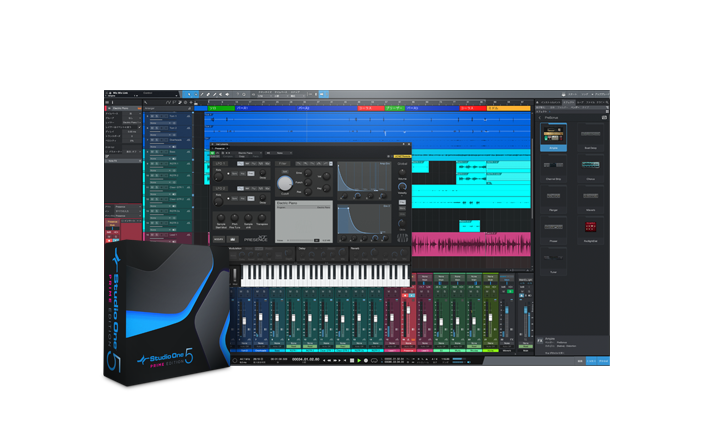The image size is (705, 421).
Task: Click the Presence channel fader in mixer
Action: [x=408, y=311]
